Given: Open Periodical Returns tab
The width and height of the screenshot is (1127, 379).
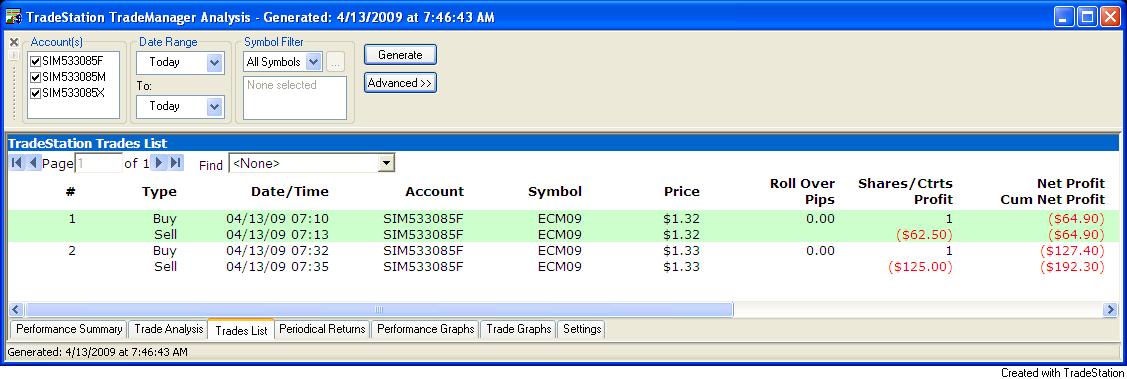Looking at the screenshot, I should pos(323,329).
